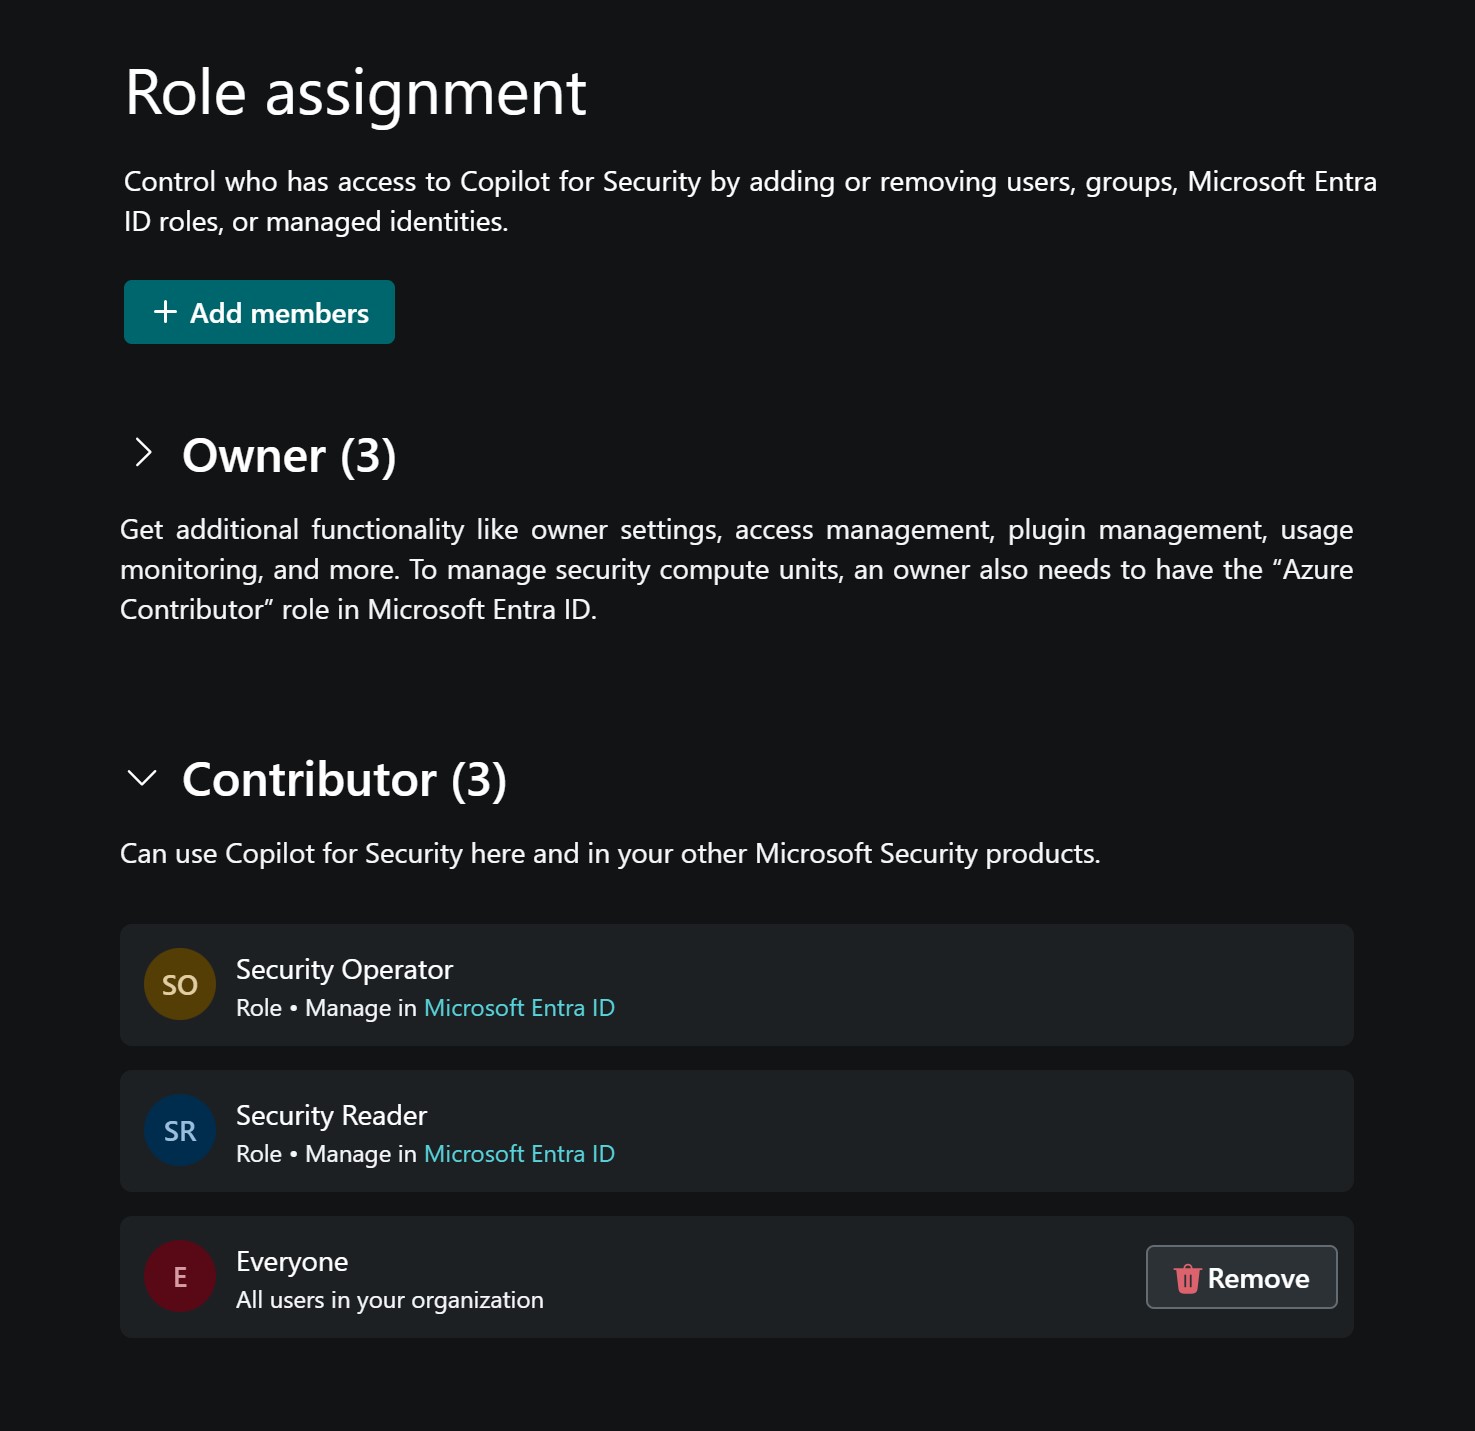Open Microsoft Entra ID link for Security Reader

[x=519, y=1154]
